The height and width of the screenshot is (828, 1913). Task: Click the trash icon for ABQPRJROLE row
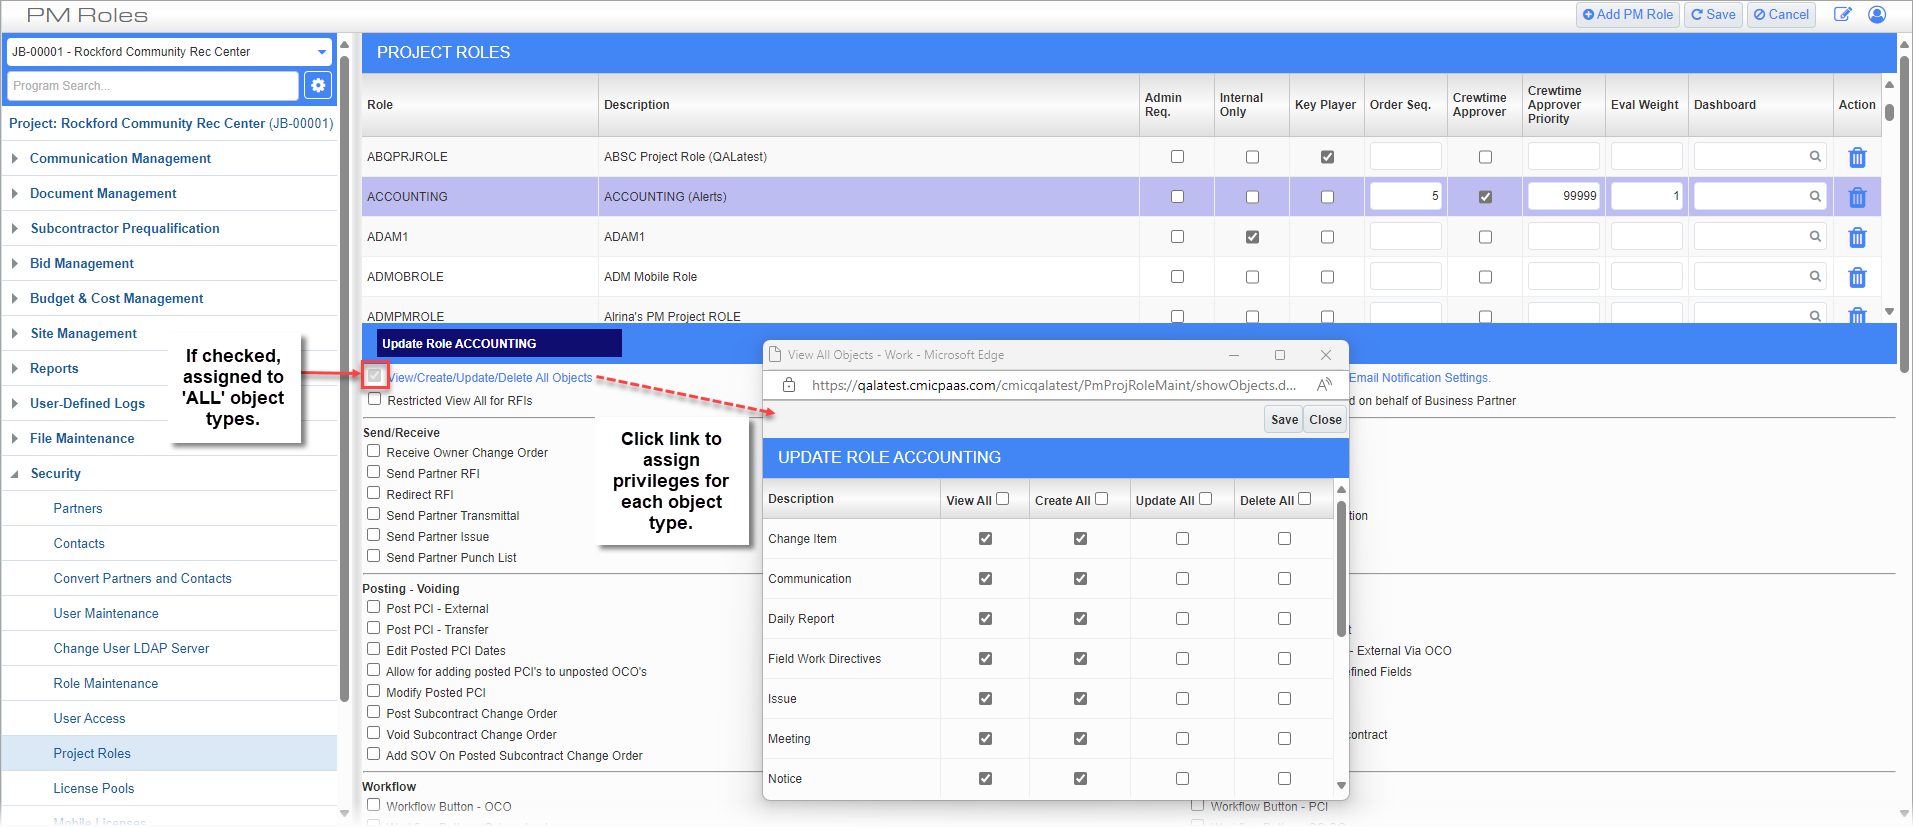[1857, 158]
